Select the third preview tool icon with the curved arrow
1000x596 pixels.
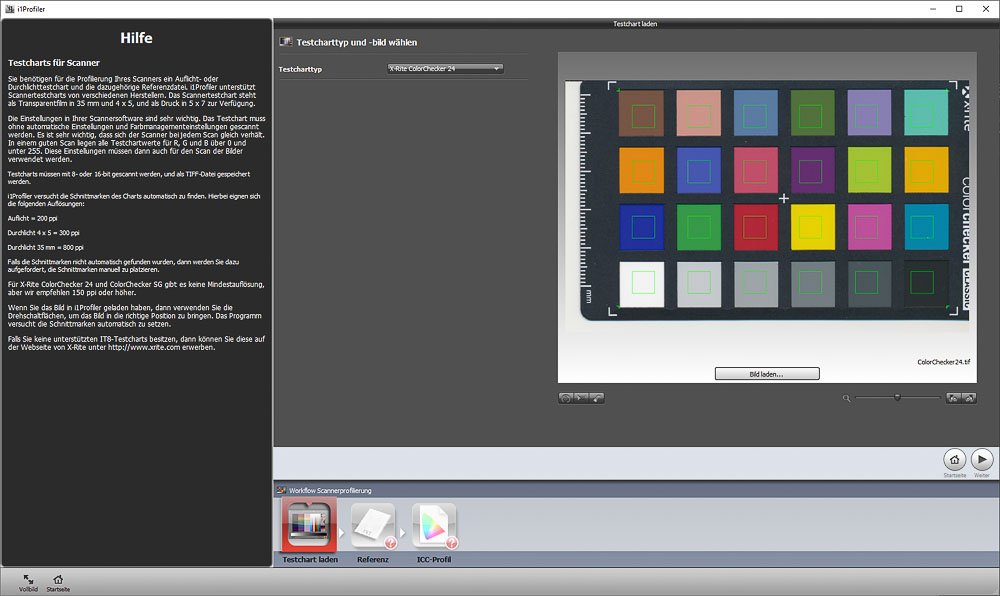coord(596,398)
